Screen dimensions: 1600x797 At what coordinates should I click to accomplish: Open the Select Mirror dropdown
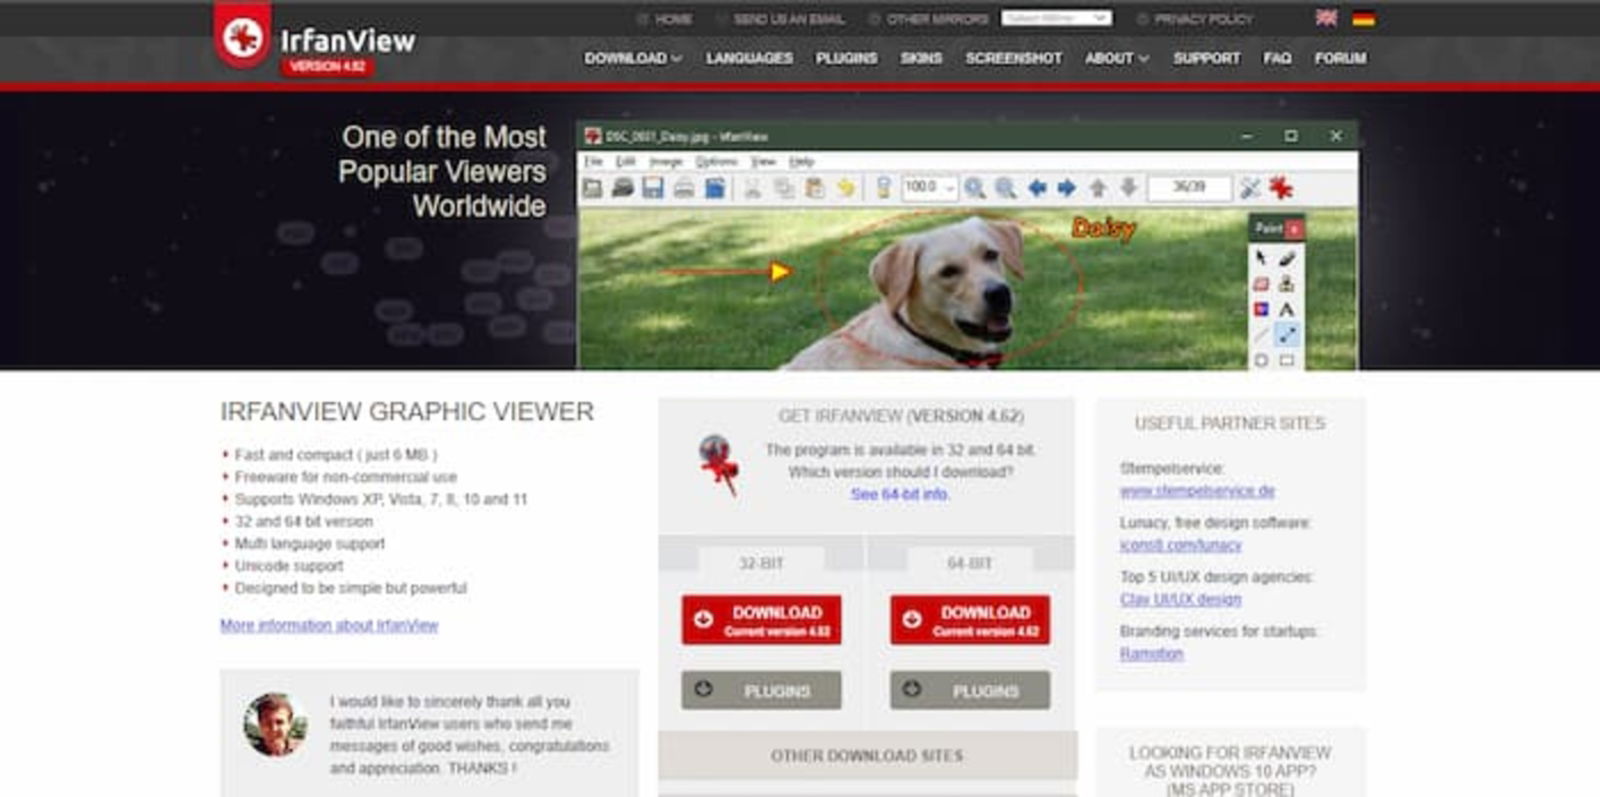point(1057,18)
